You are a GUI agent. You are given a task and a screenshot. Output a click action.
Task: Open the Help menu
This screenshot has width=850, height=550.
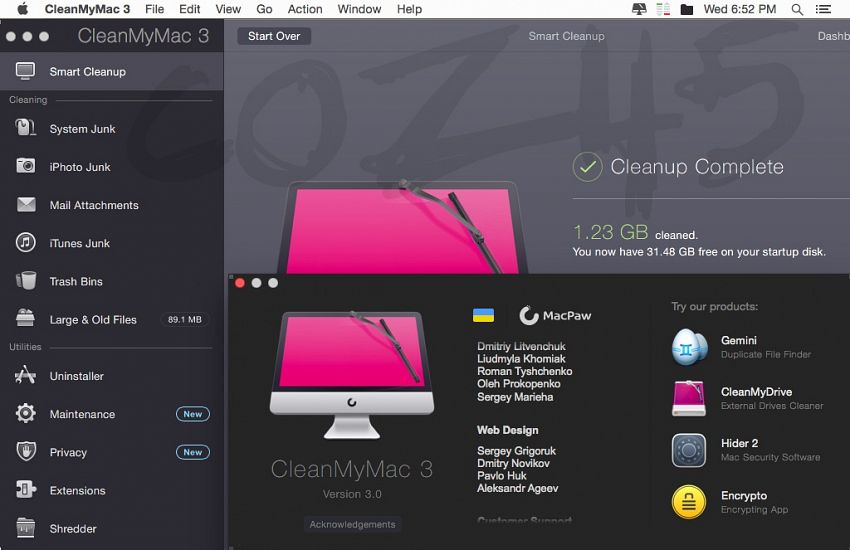coord(409,9)
